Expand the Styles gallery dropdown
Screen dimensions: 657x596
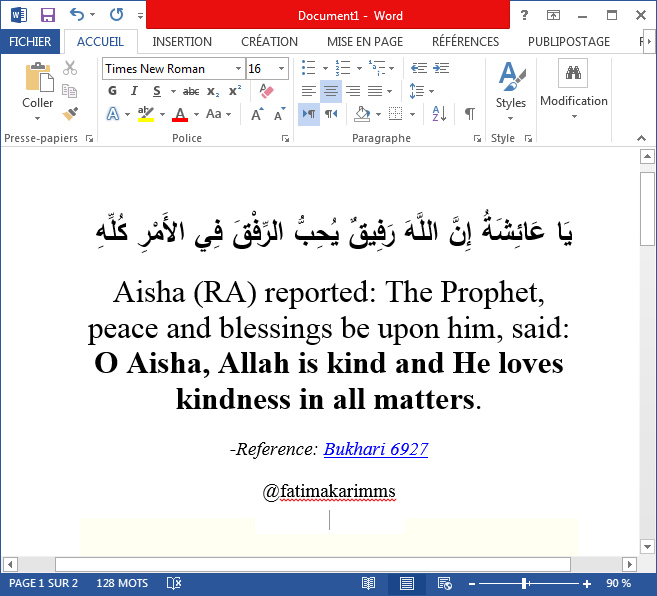(x=510, y=119)
